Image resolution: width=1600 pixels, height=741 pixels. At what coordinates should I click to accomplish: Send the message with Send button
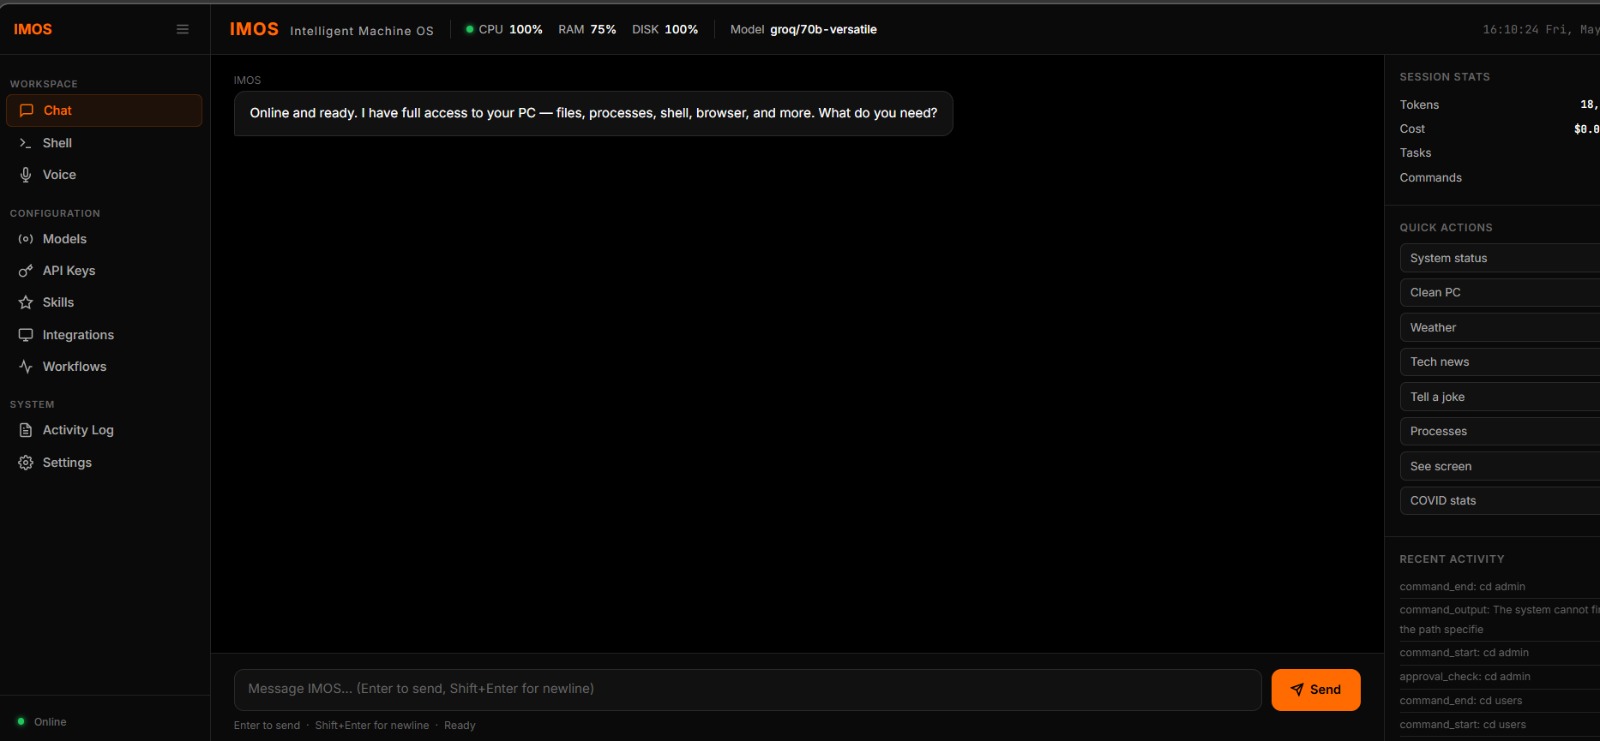point(1316,690)
